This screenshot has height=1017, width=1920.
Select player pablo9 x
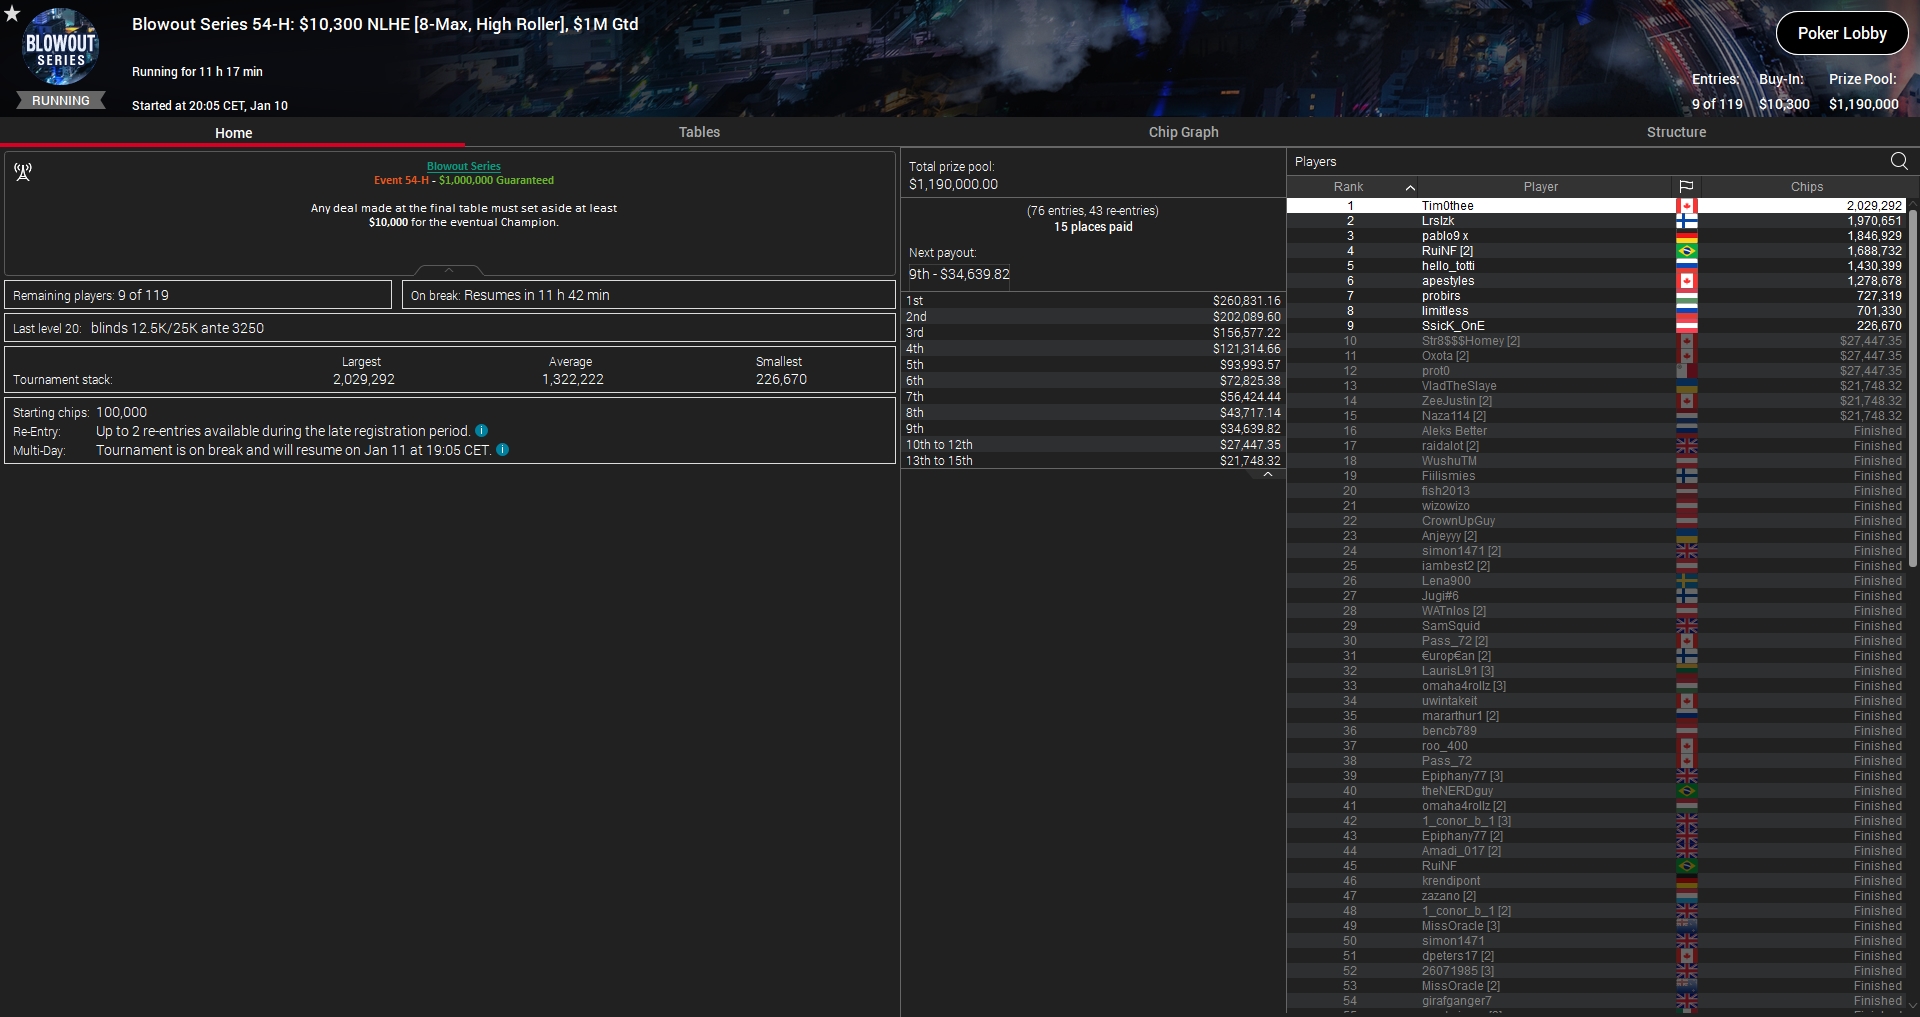coord(1597,236)
